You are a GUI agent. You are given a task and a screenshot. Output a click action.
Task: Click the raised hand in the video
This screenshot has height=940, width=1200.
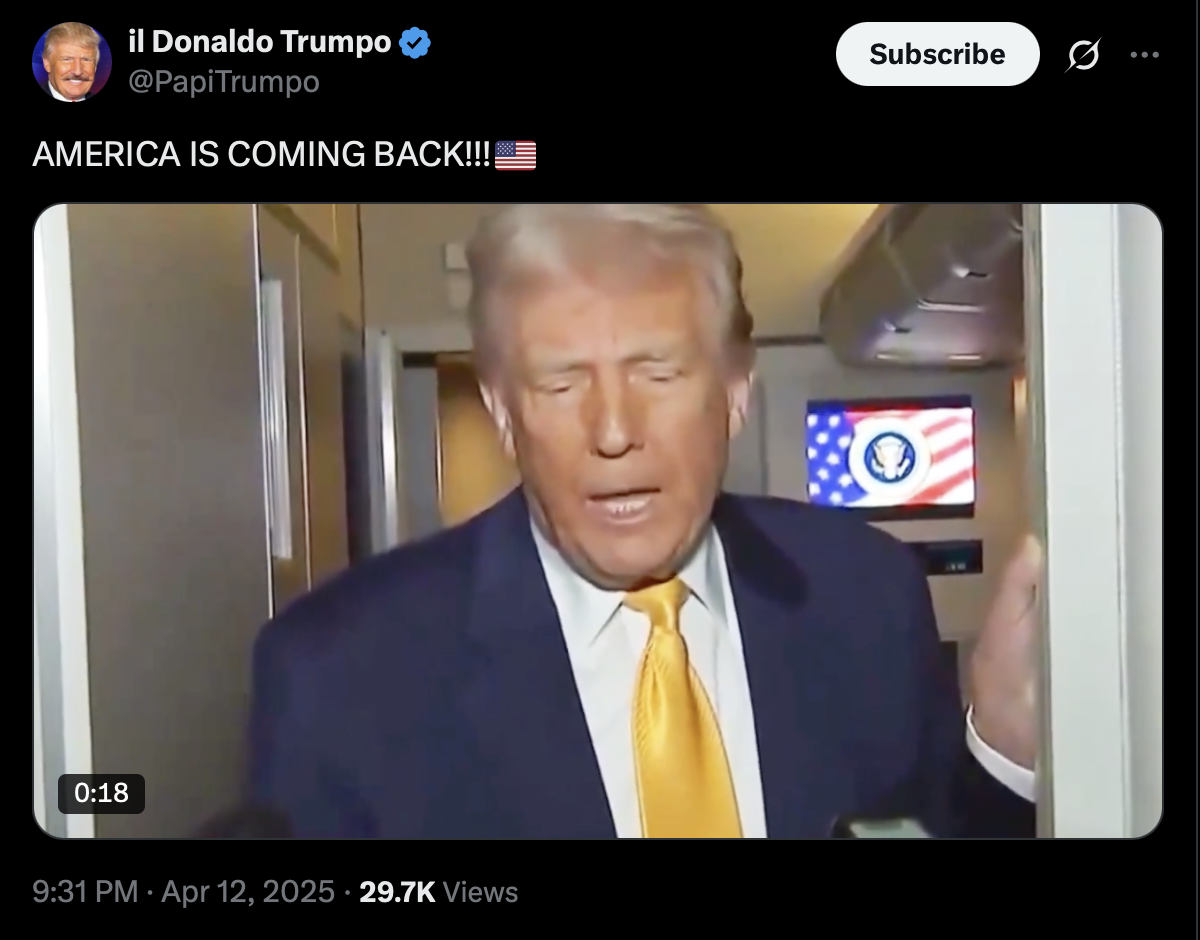pyautogui.click(x=1005, y=655)
